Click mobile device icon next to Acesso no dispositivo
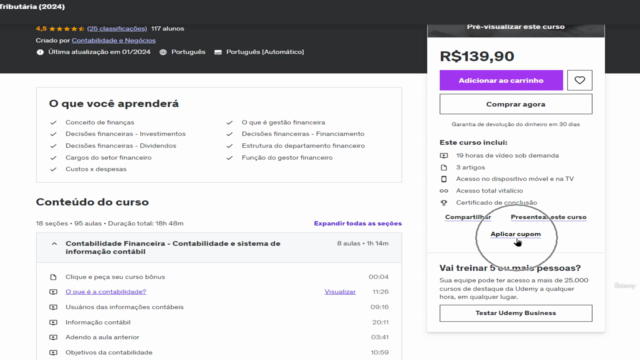This screenshot has width=640, height=360. pos(444,179)
